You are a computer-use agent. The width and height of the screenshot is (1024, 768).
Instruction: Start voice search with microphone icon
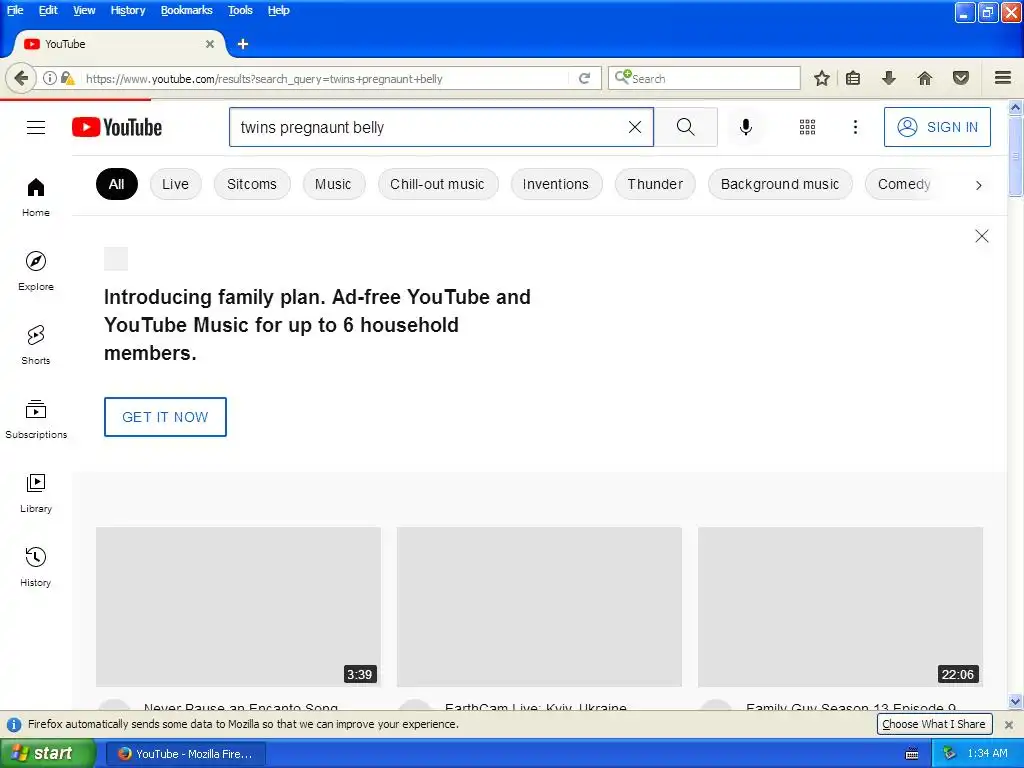(x=746, y=127)
